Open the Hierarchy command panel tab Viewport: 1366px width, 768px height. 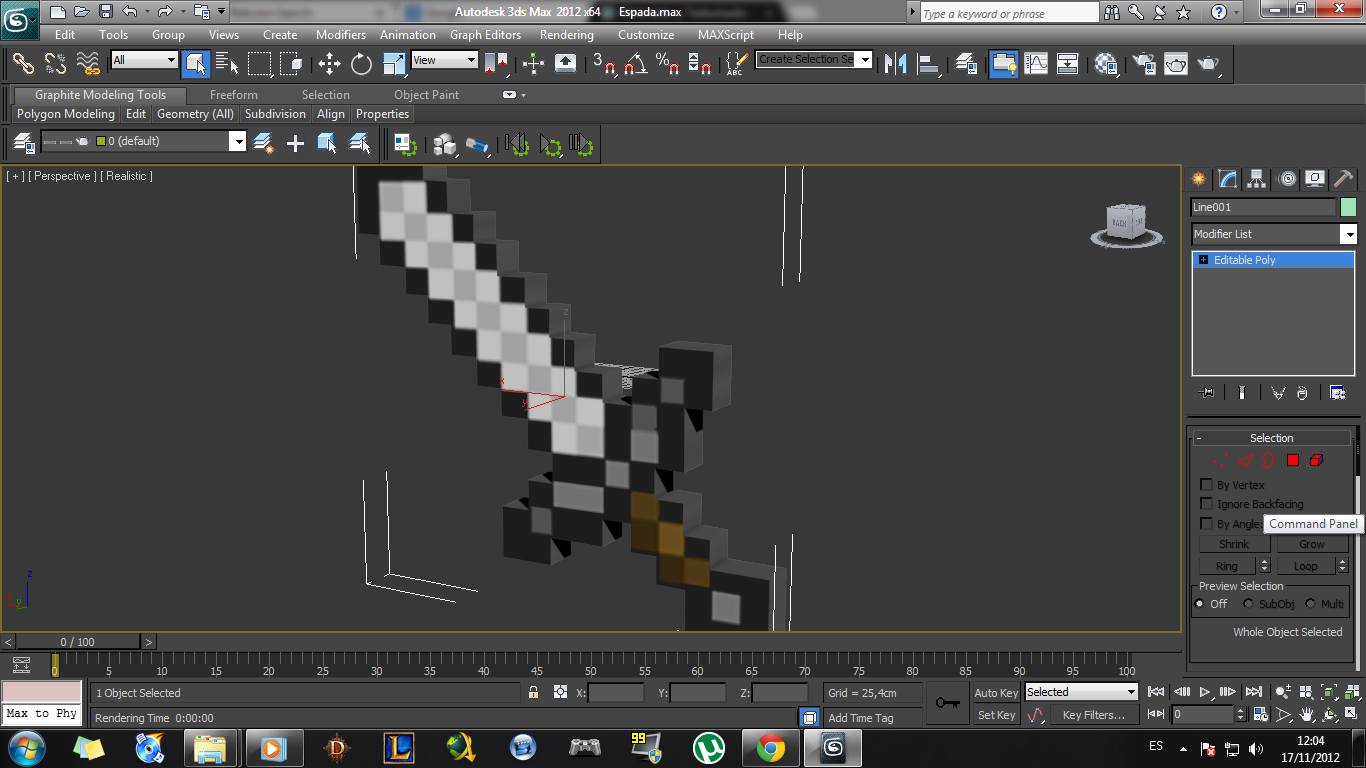pos(1257,179)
